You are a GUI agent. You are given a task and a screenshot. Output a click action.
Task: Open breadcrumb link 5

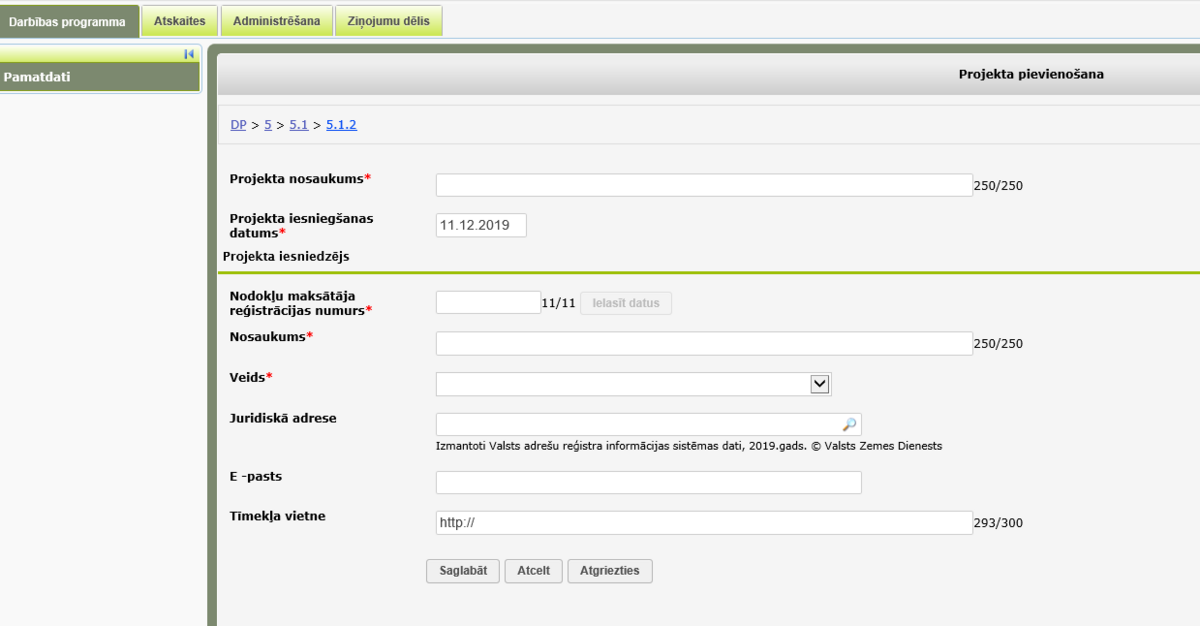pyautogui.click(x=268, y=125)
